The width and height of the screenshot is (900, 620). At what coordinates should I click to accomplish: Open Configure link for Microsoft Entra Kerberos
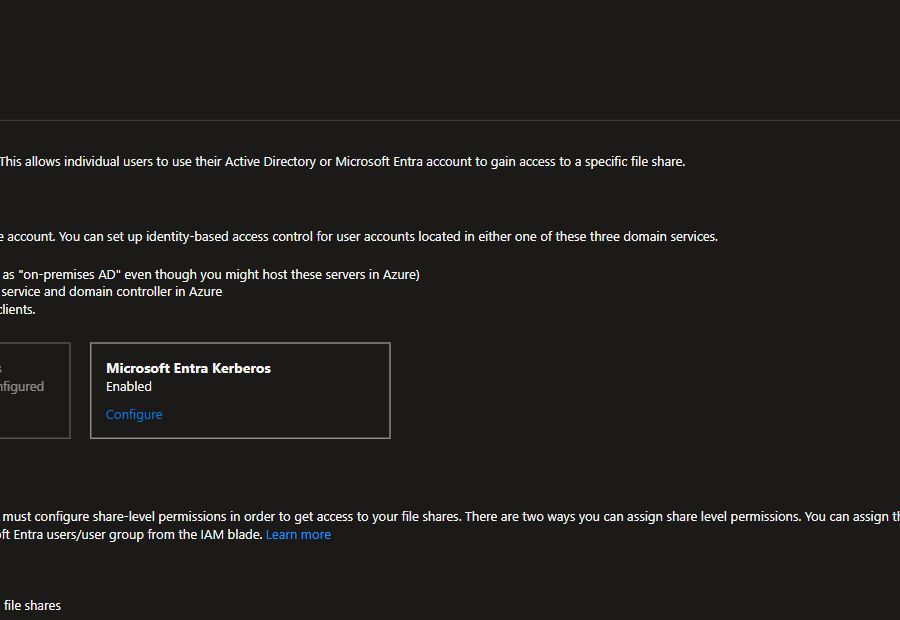[x=134, y=414]
